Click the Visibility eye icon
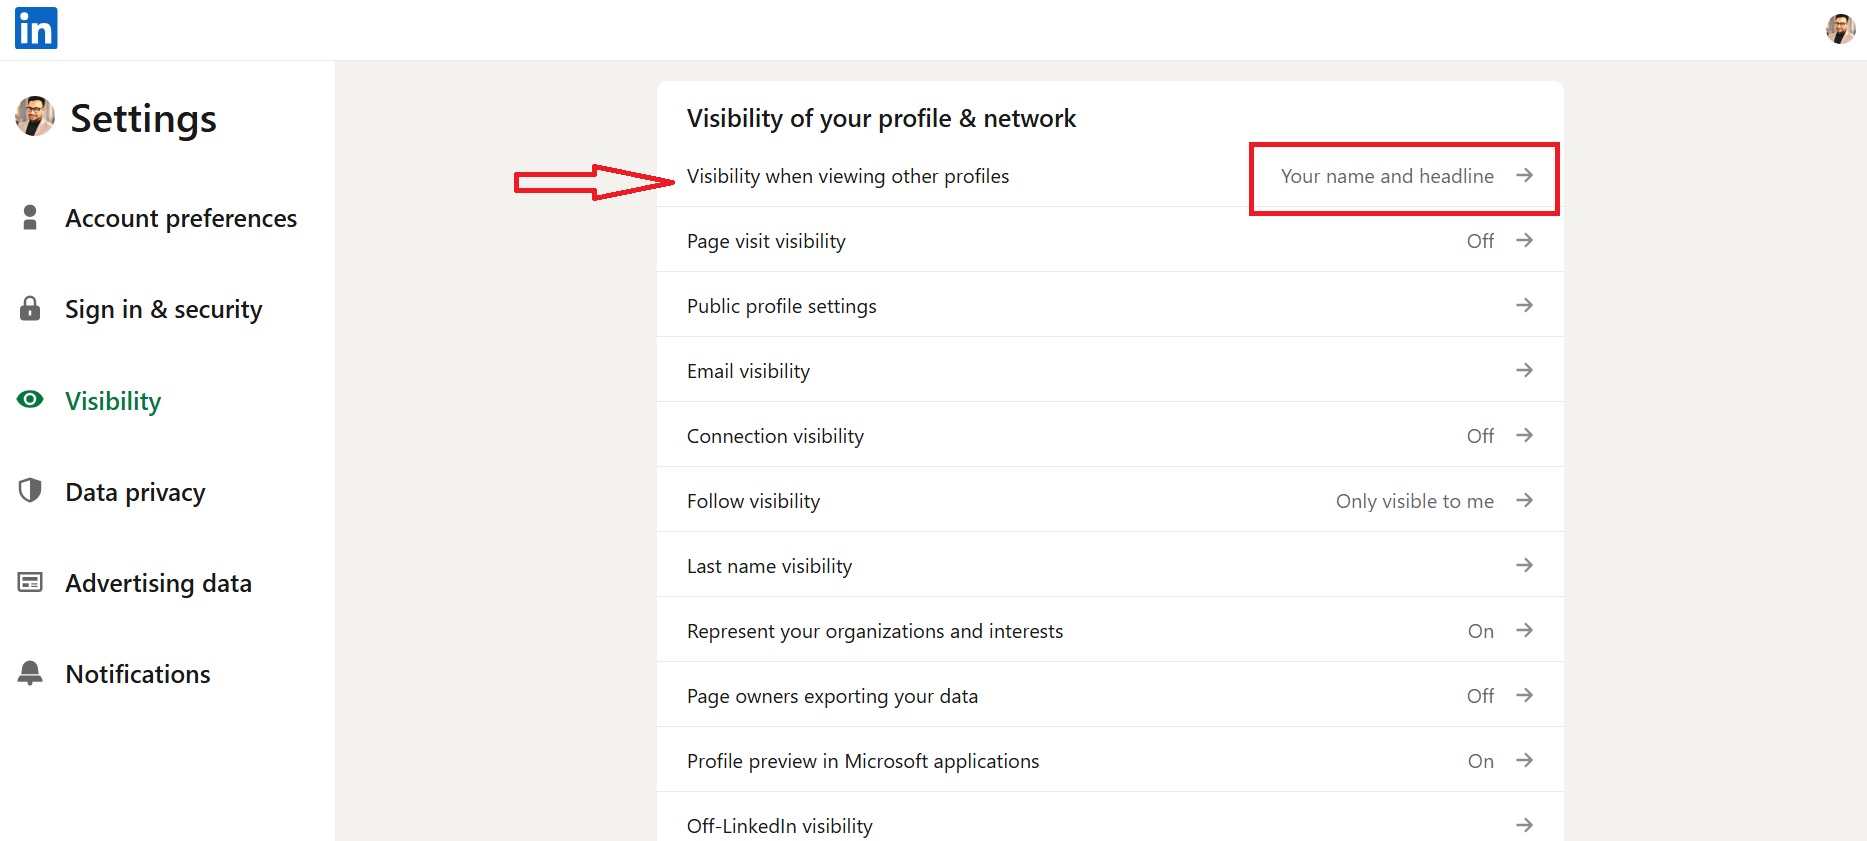 pos(30,399)
